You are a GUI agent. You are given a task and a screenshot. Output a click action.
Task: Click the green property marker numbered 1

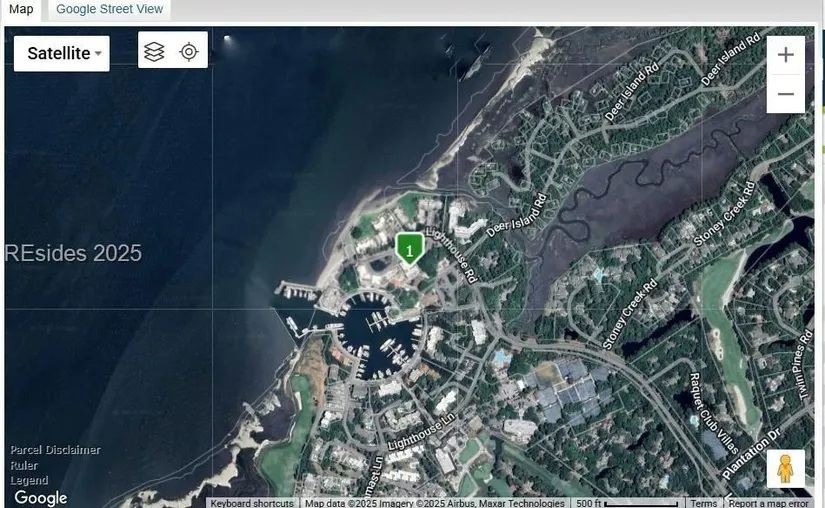[409, 249]
